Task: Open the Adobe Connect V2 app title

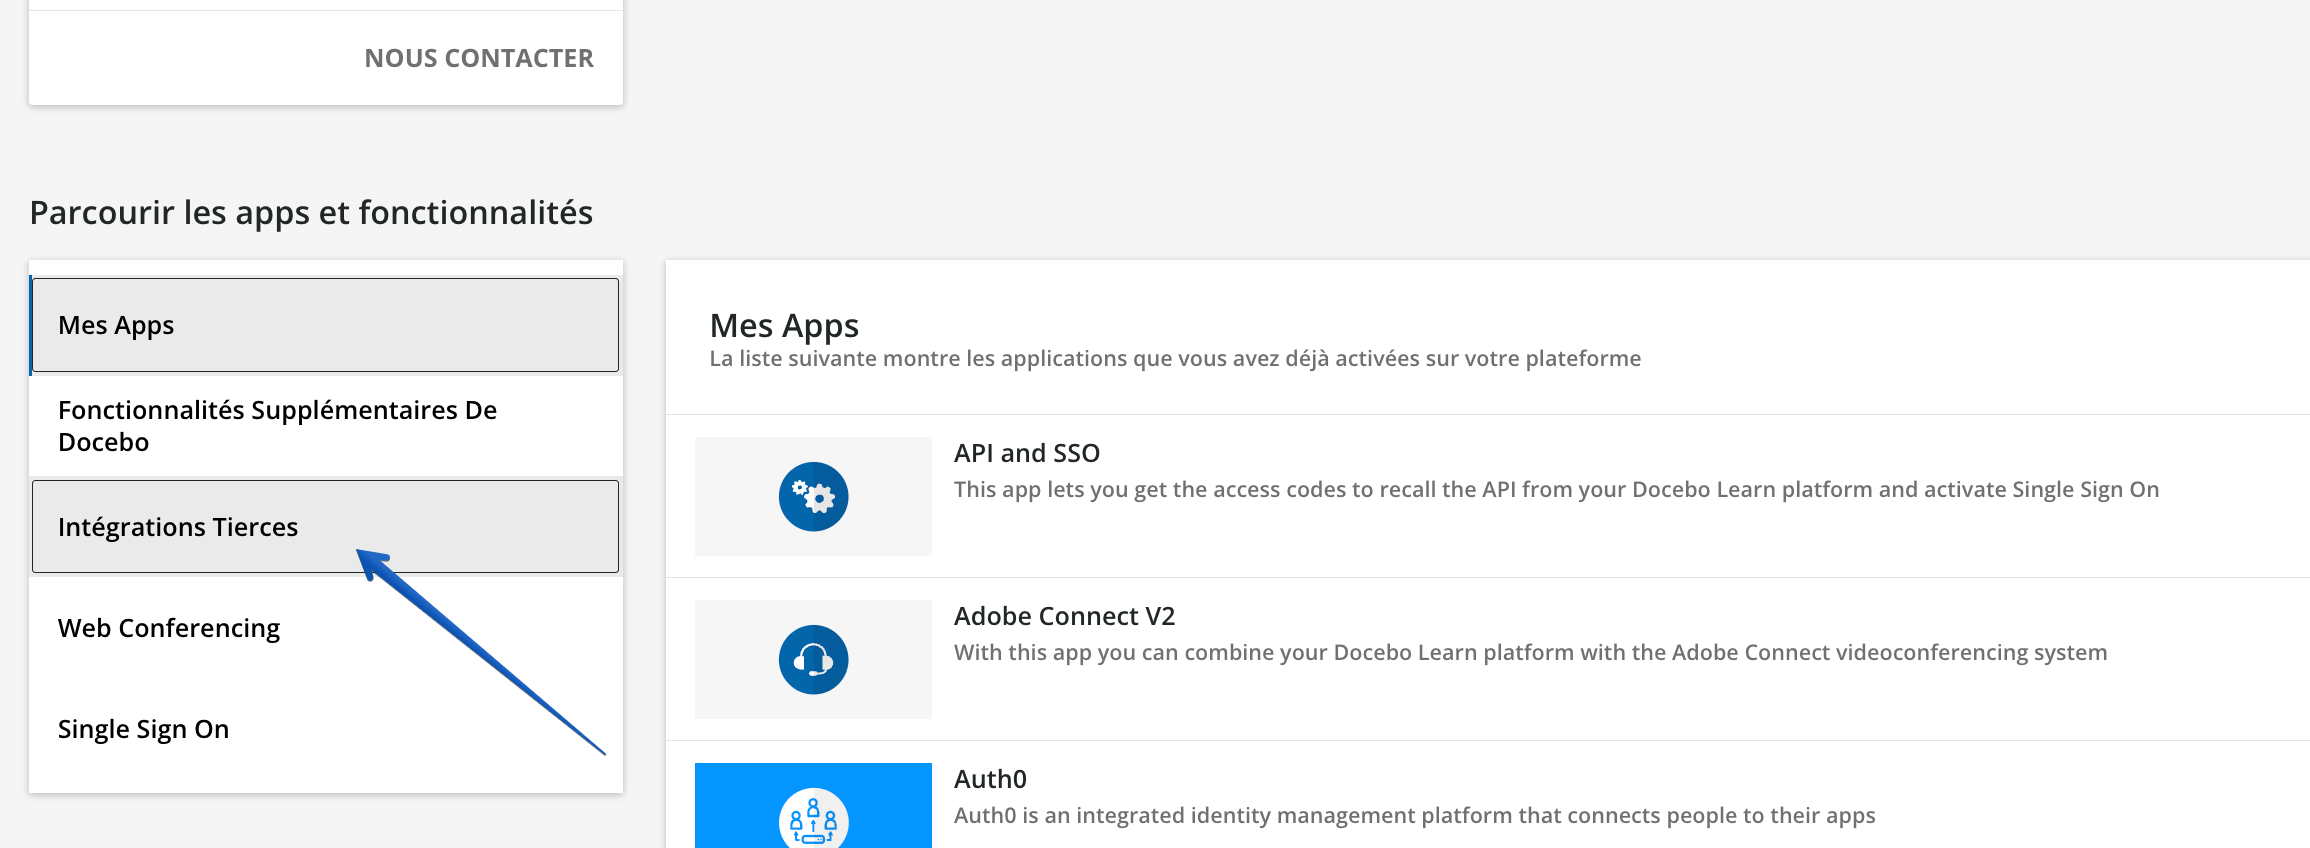Action: [x=1064, y=616]
